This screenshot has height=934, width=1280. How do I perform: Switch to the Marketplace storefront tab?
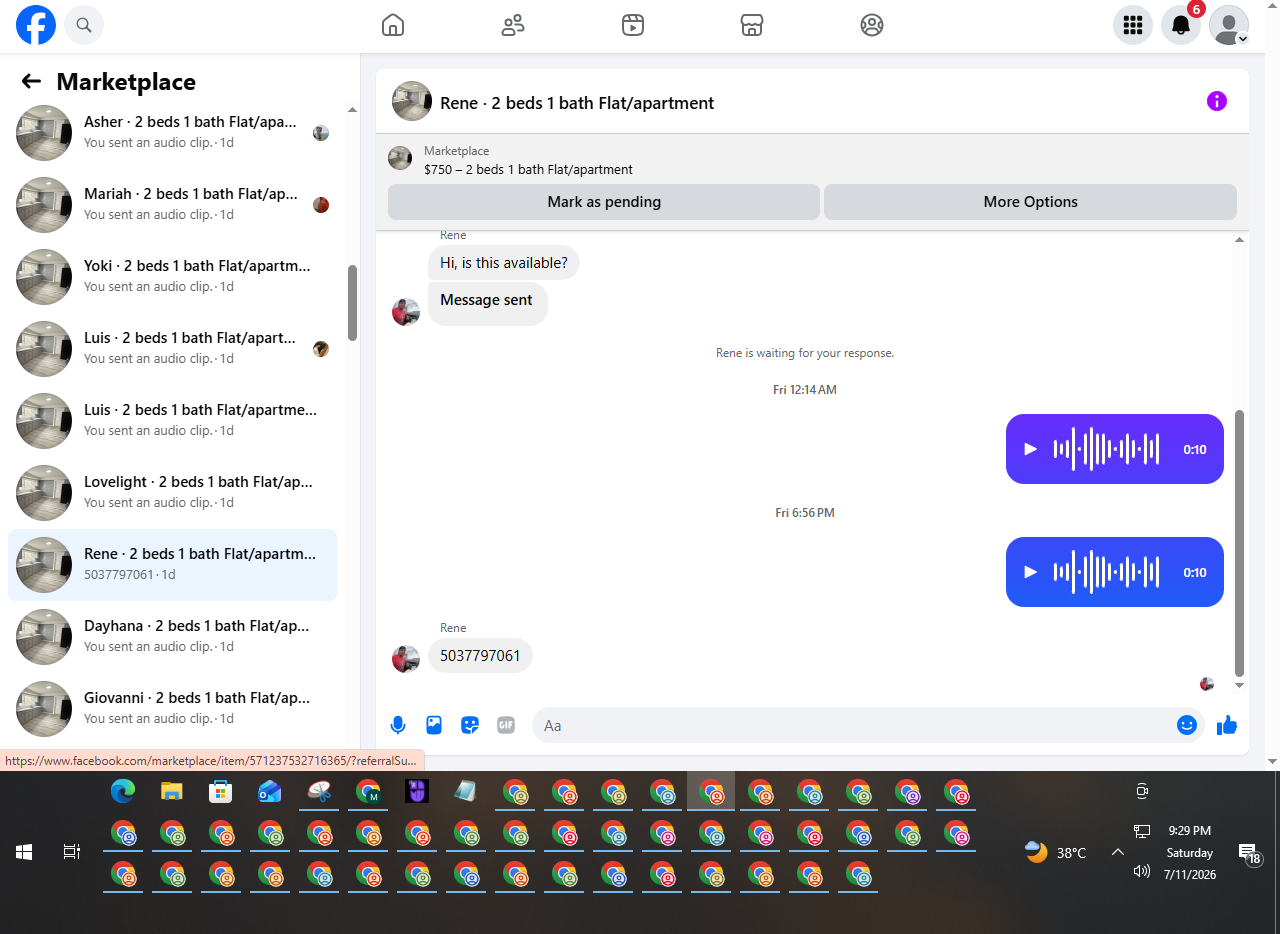point(752,25)
